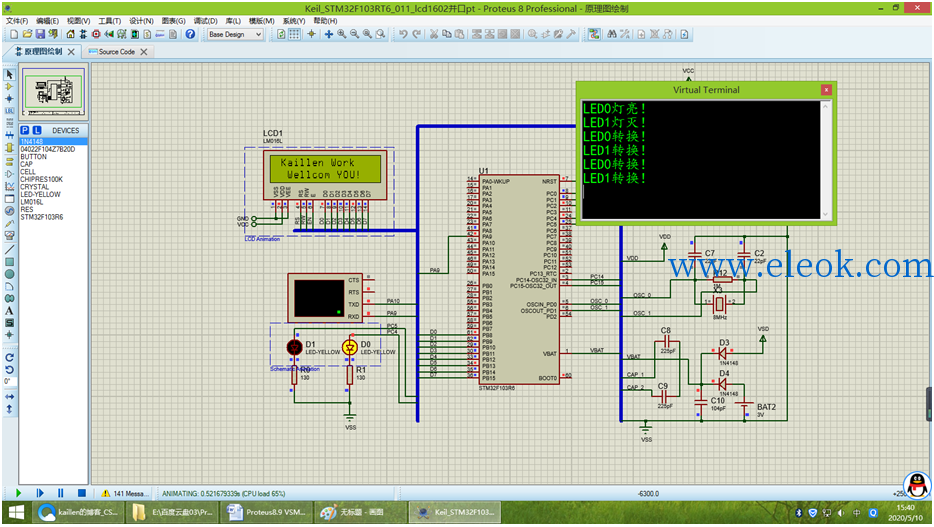Viewport: 934px width, 527px height.
Task: Close the 原理图绘制 tab
Action: point(71,52)
